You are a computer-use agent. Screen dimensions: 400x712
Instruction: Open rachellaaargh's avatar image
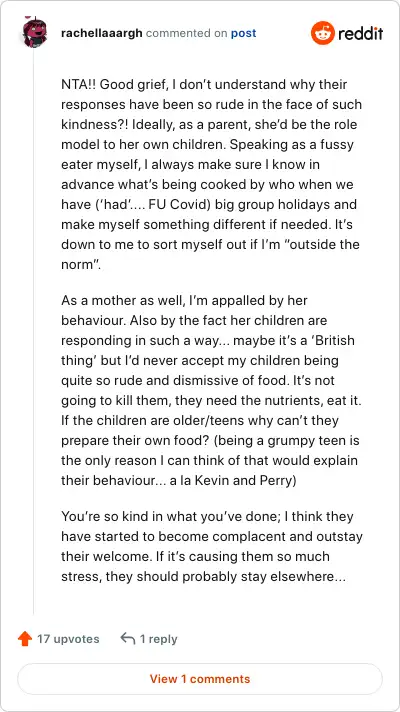point(35,32)
